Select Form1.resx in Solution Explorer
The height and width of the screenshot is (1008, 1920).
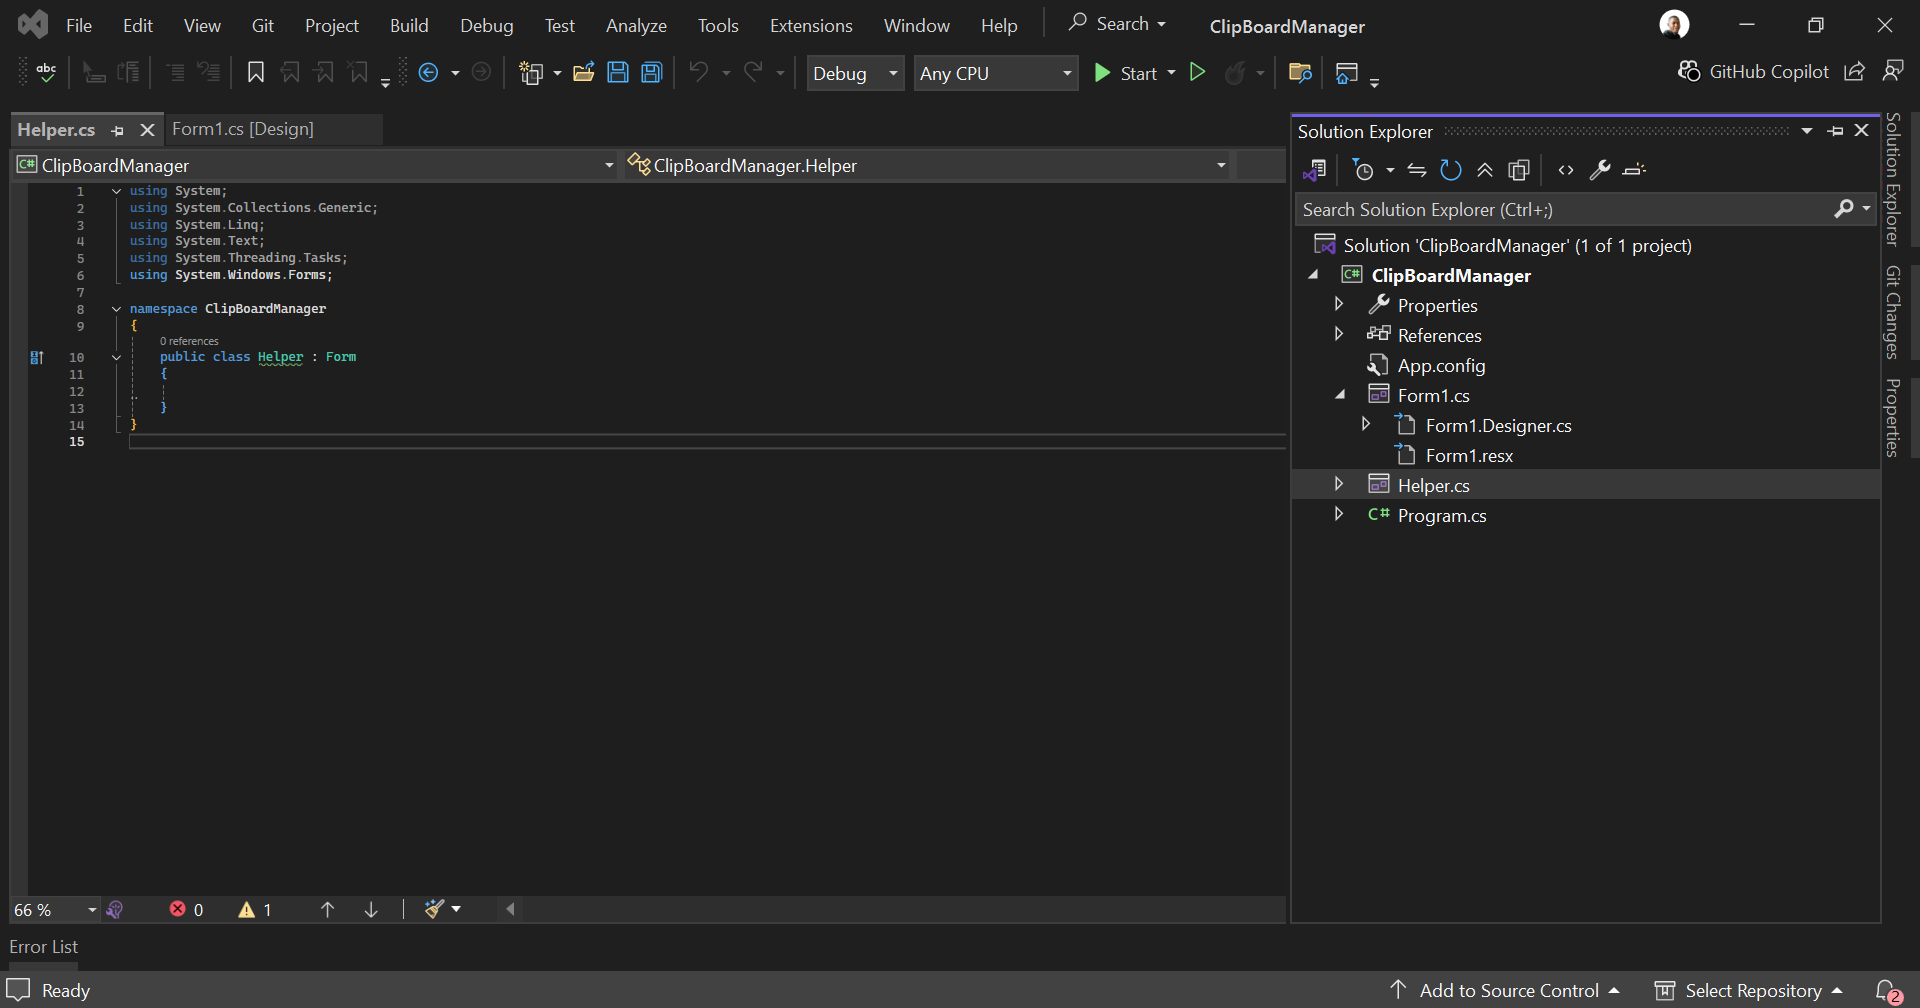click(1469, 455)
